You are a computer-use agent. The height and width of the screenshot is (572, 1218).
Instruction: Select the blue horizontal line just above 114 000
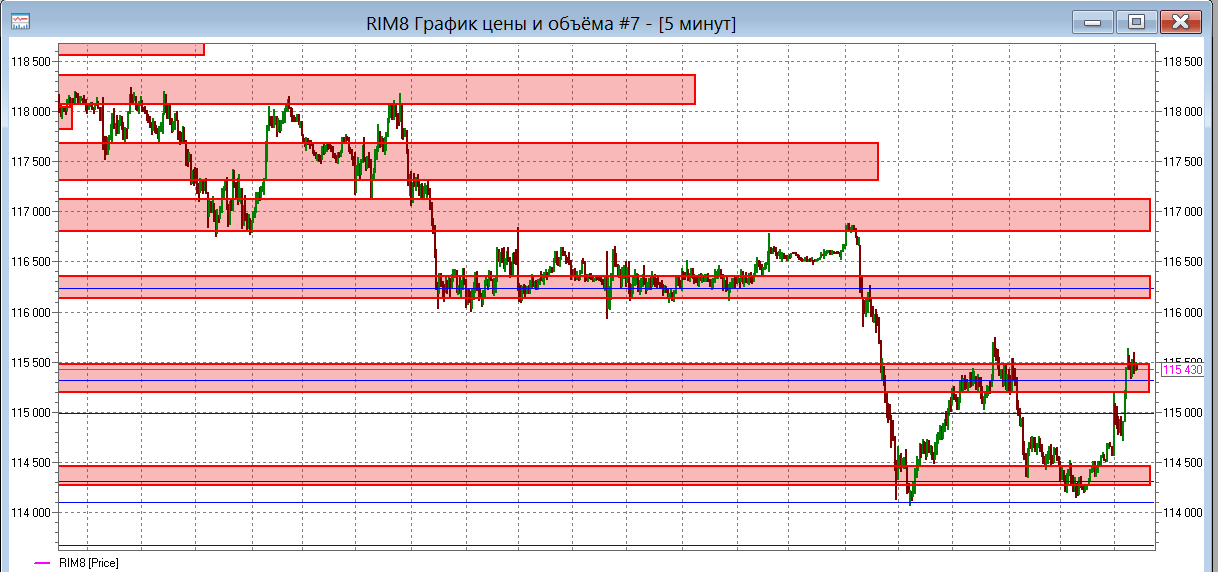click(x=604, y=502)
